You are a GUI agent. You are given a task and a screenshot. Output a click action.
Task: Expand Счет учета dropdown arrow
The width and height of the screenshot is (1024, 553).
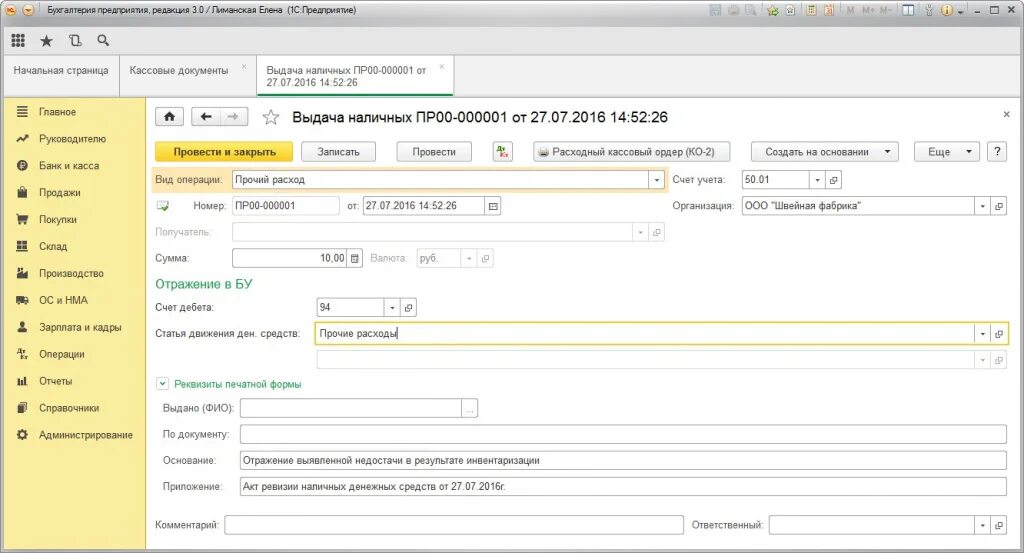point(818,180)
